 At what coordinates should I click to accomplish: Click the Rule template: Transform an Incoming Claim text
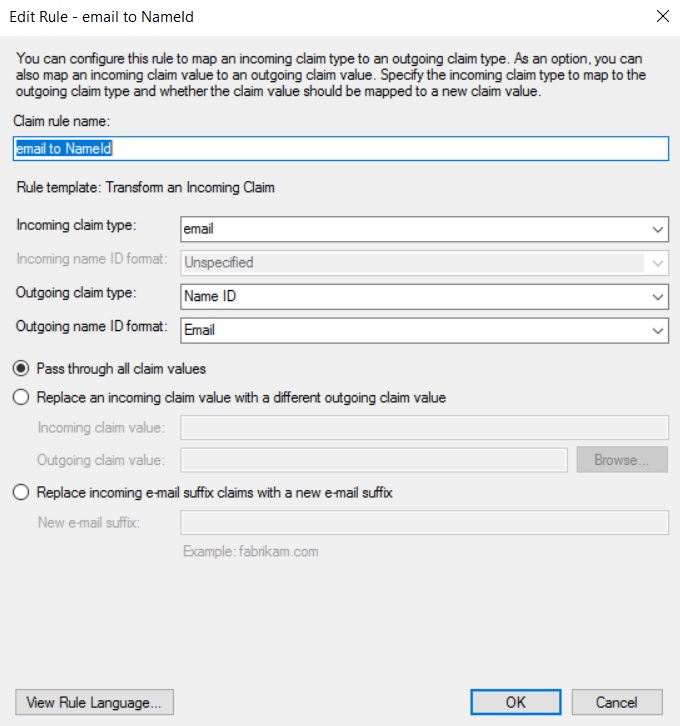click(145, 187)
